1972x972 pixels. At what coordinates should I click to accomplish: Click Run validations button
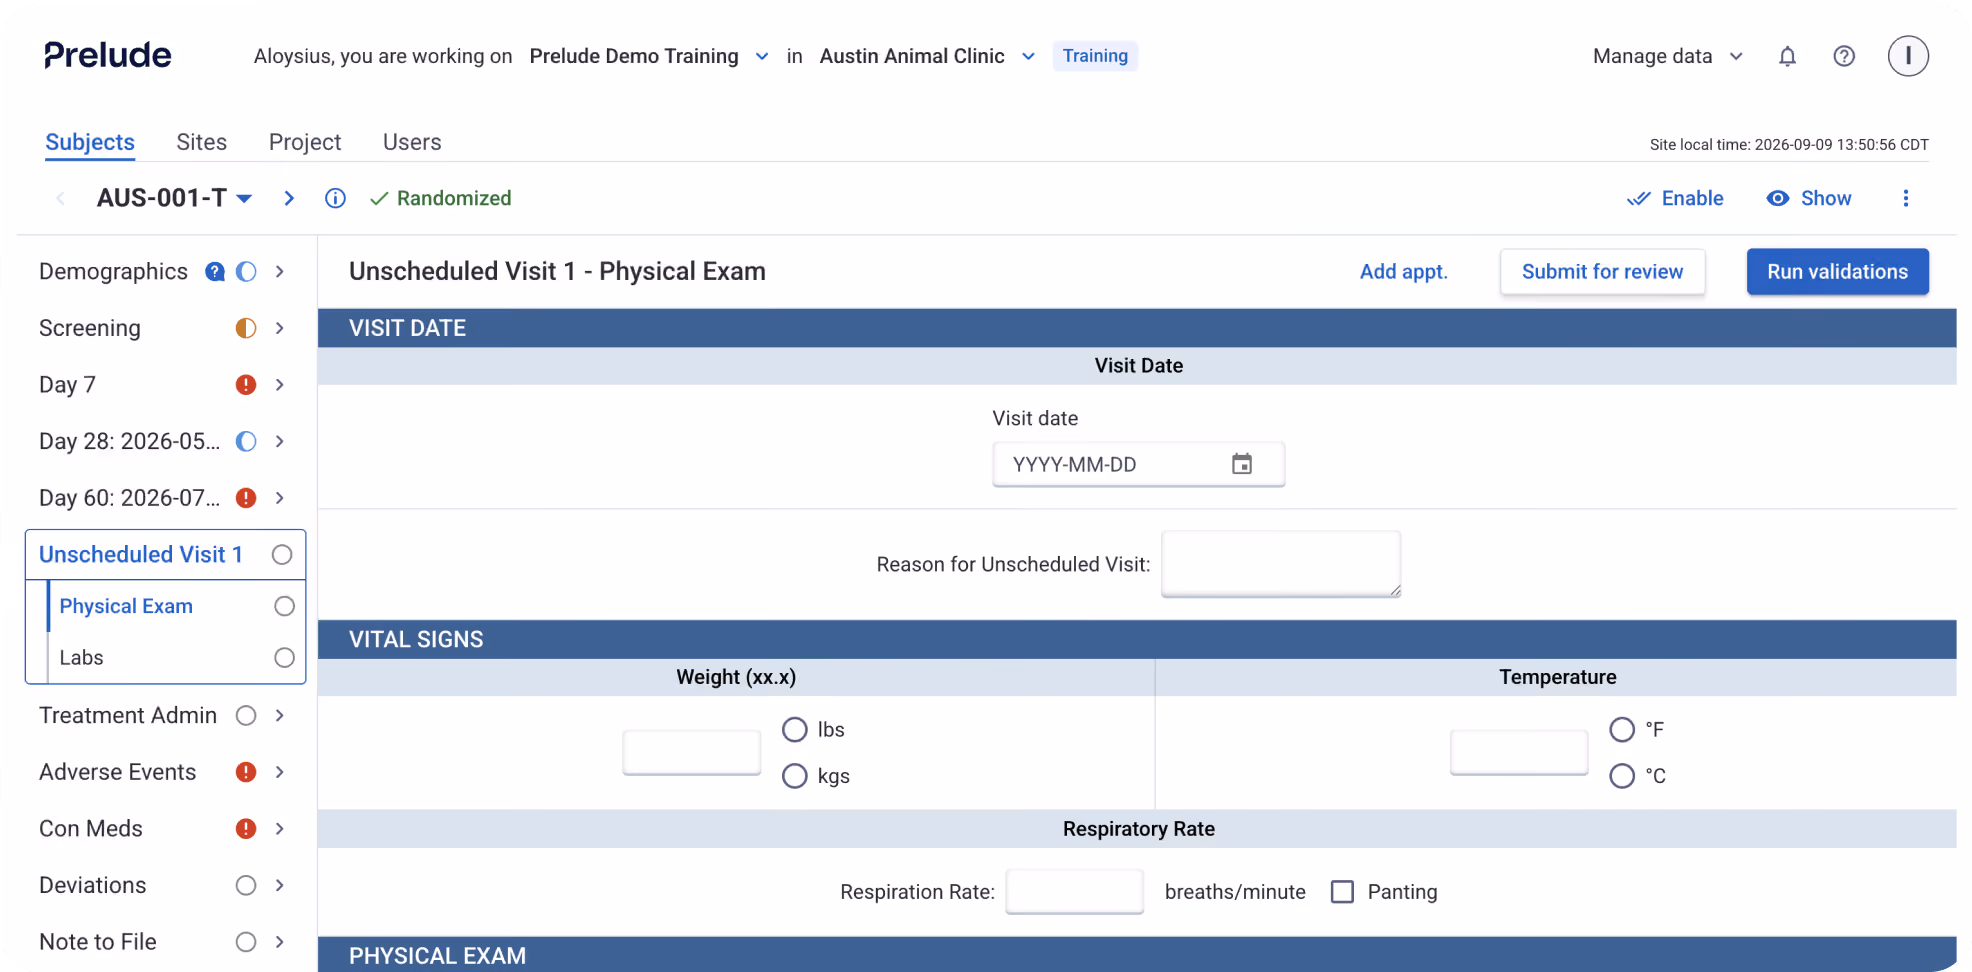pos(1838,272)
